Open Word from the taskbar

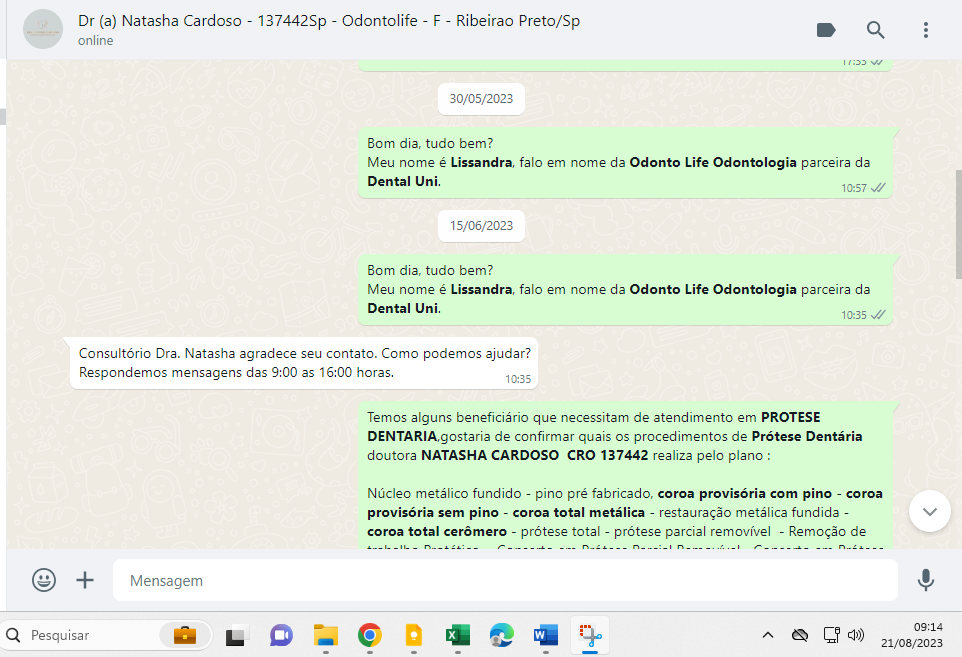tap(545, 636)
